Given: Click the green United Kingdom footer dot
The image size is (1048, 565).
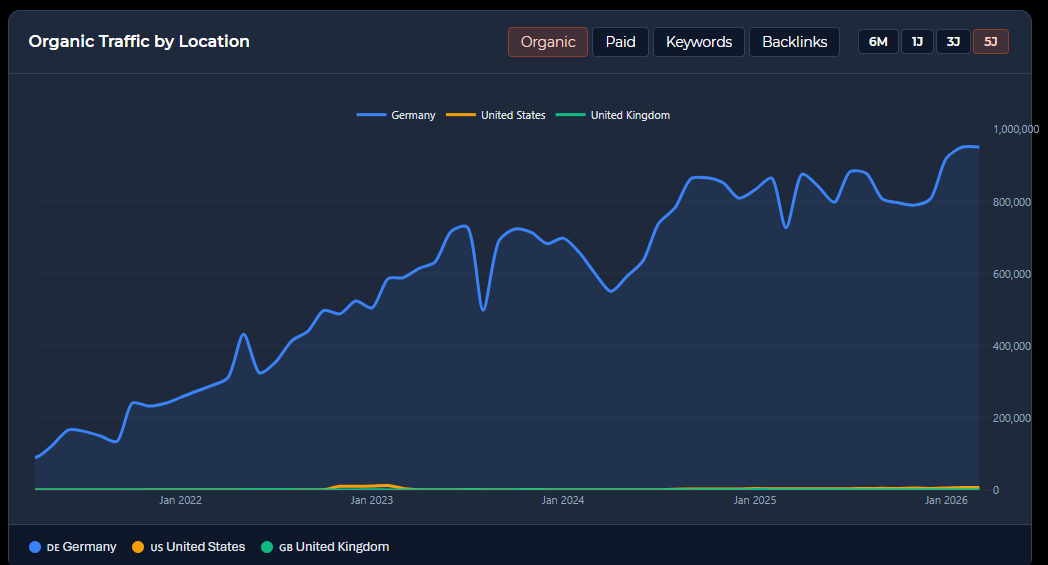Looking at the screenshot, I should pos(267,547).
